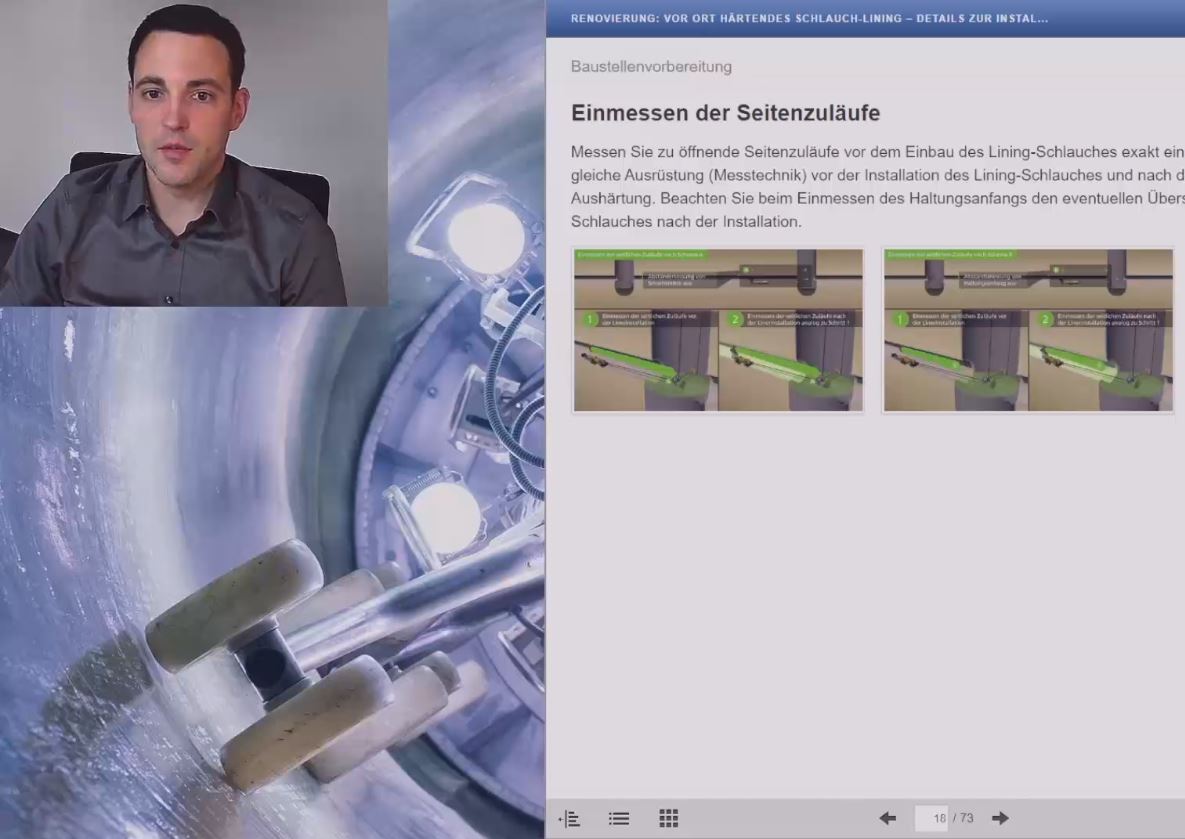This screenshot has height=839, width=1185.
Task: Go to the previous slide with left arrow
Action: [x=887, y=819]
